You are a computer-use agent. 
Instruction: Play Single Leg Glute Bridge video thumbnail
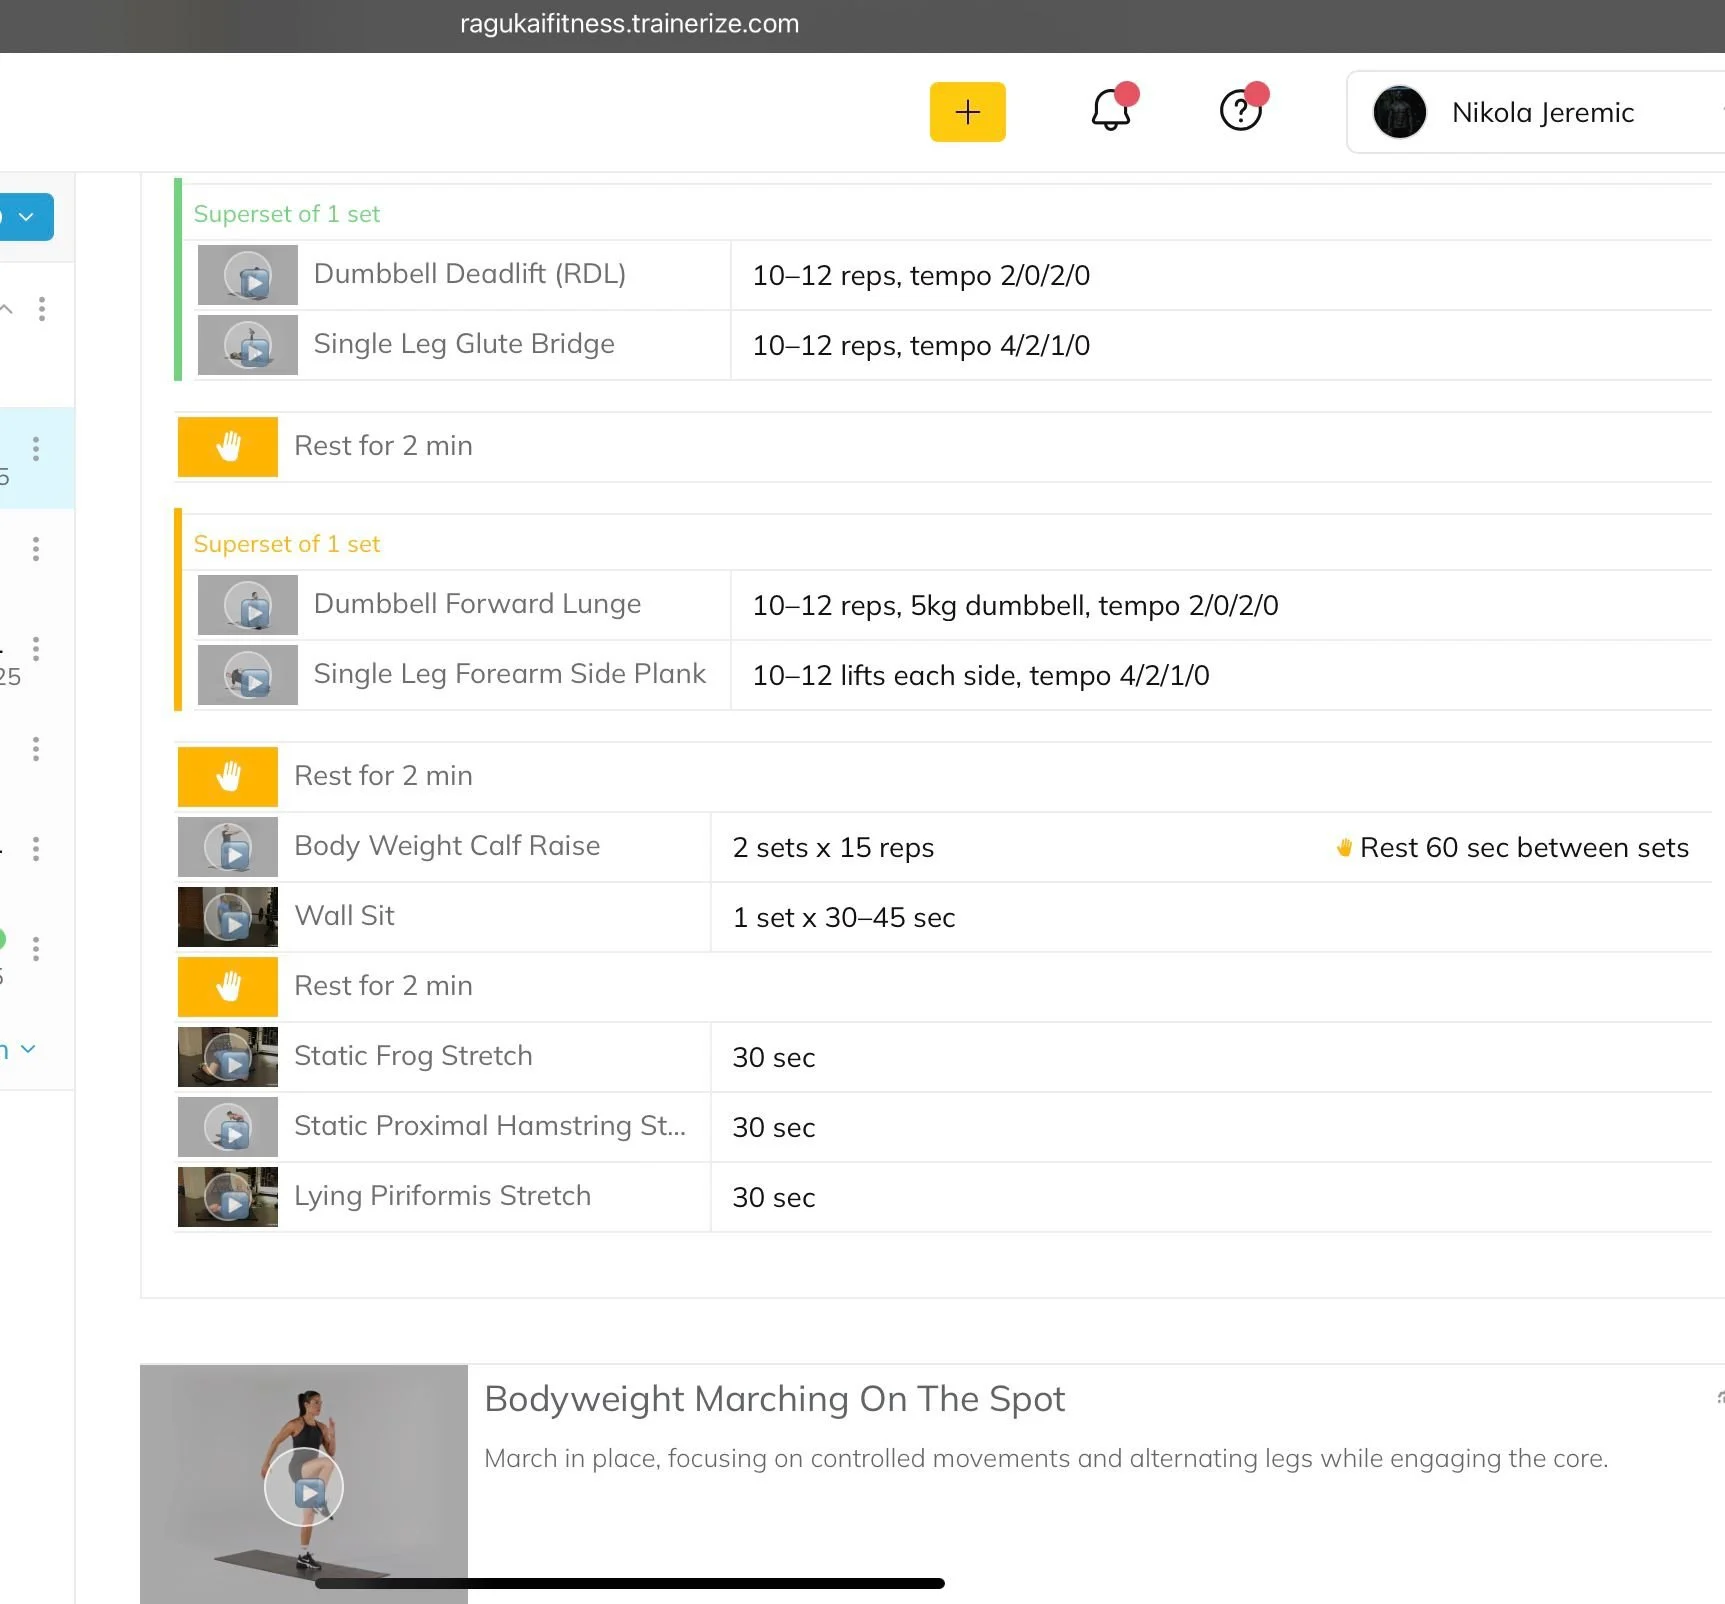coord(248,345)
